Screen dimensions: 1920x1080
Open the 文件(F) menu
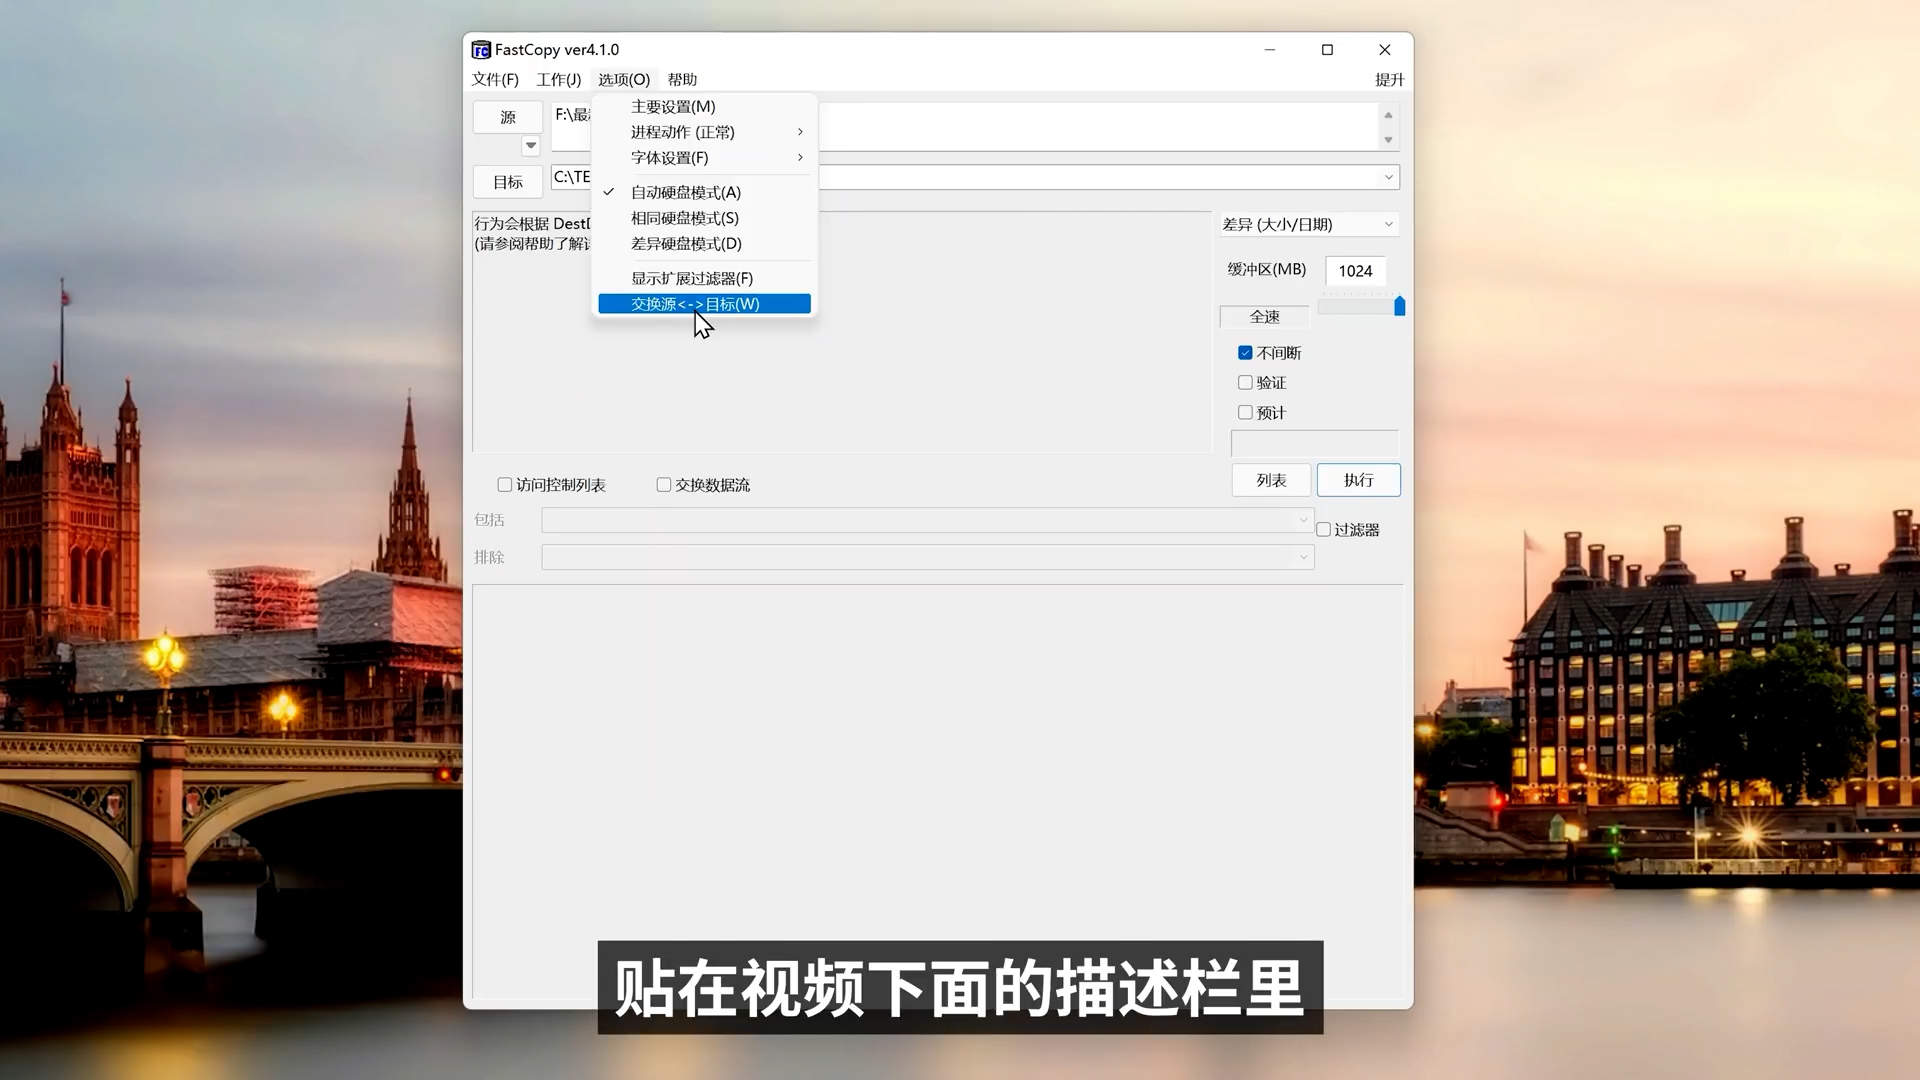494,79
